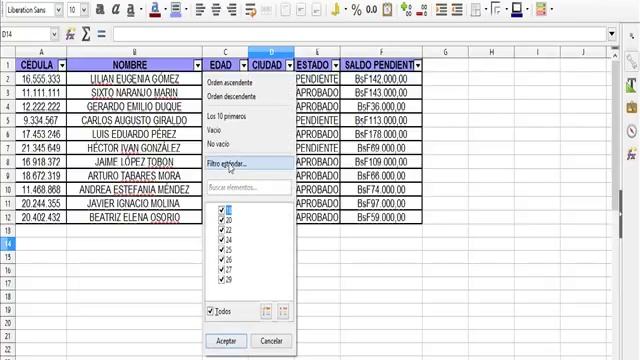Open the EDAD column filter dropdown
The width and height of the screenshot is (640, 360).
coord(244,65)
